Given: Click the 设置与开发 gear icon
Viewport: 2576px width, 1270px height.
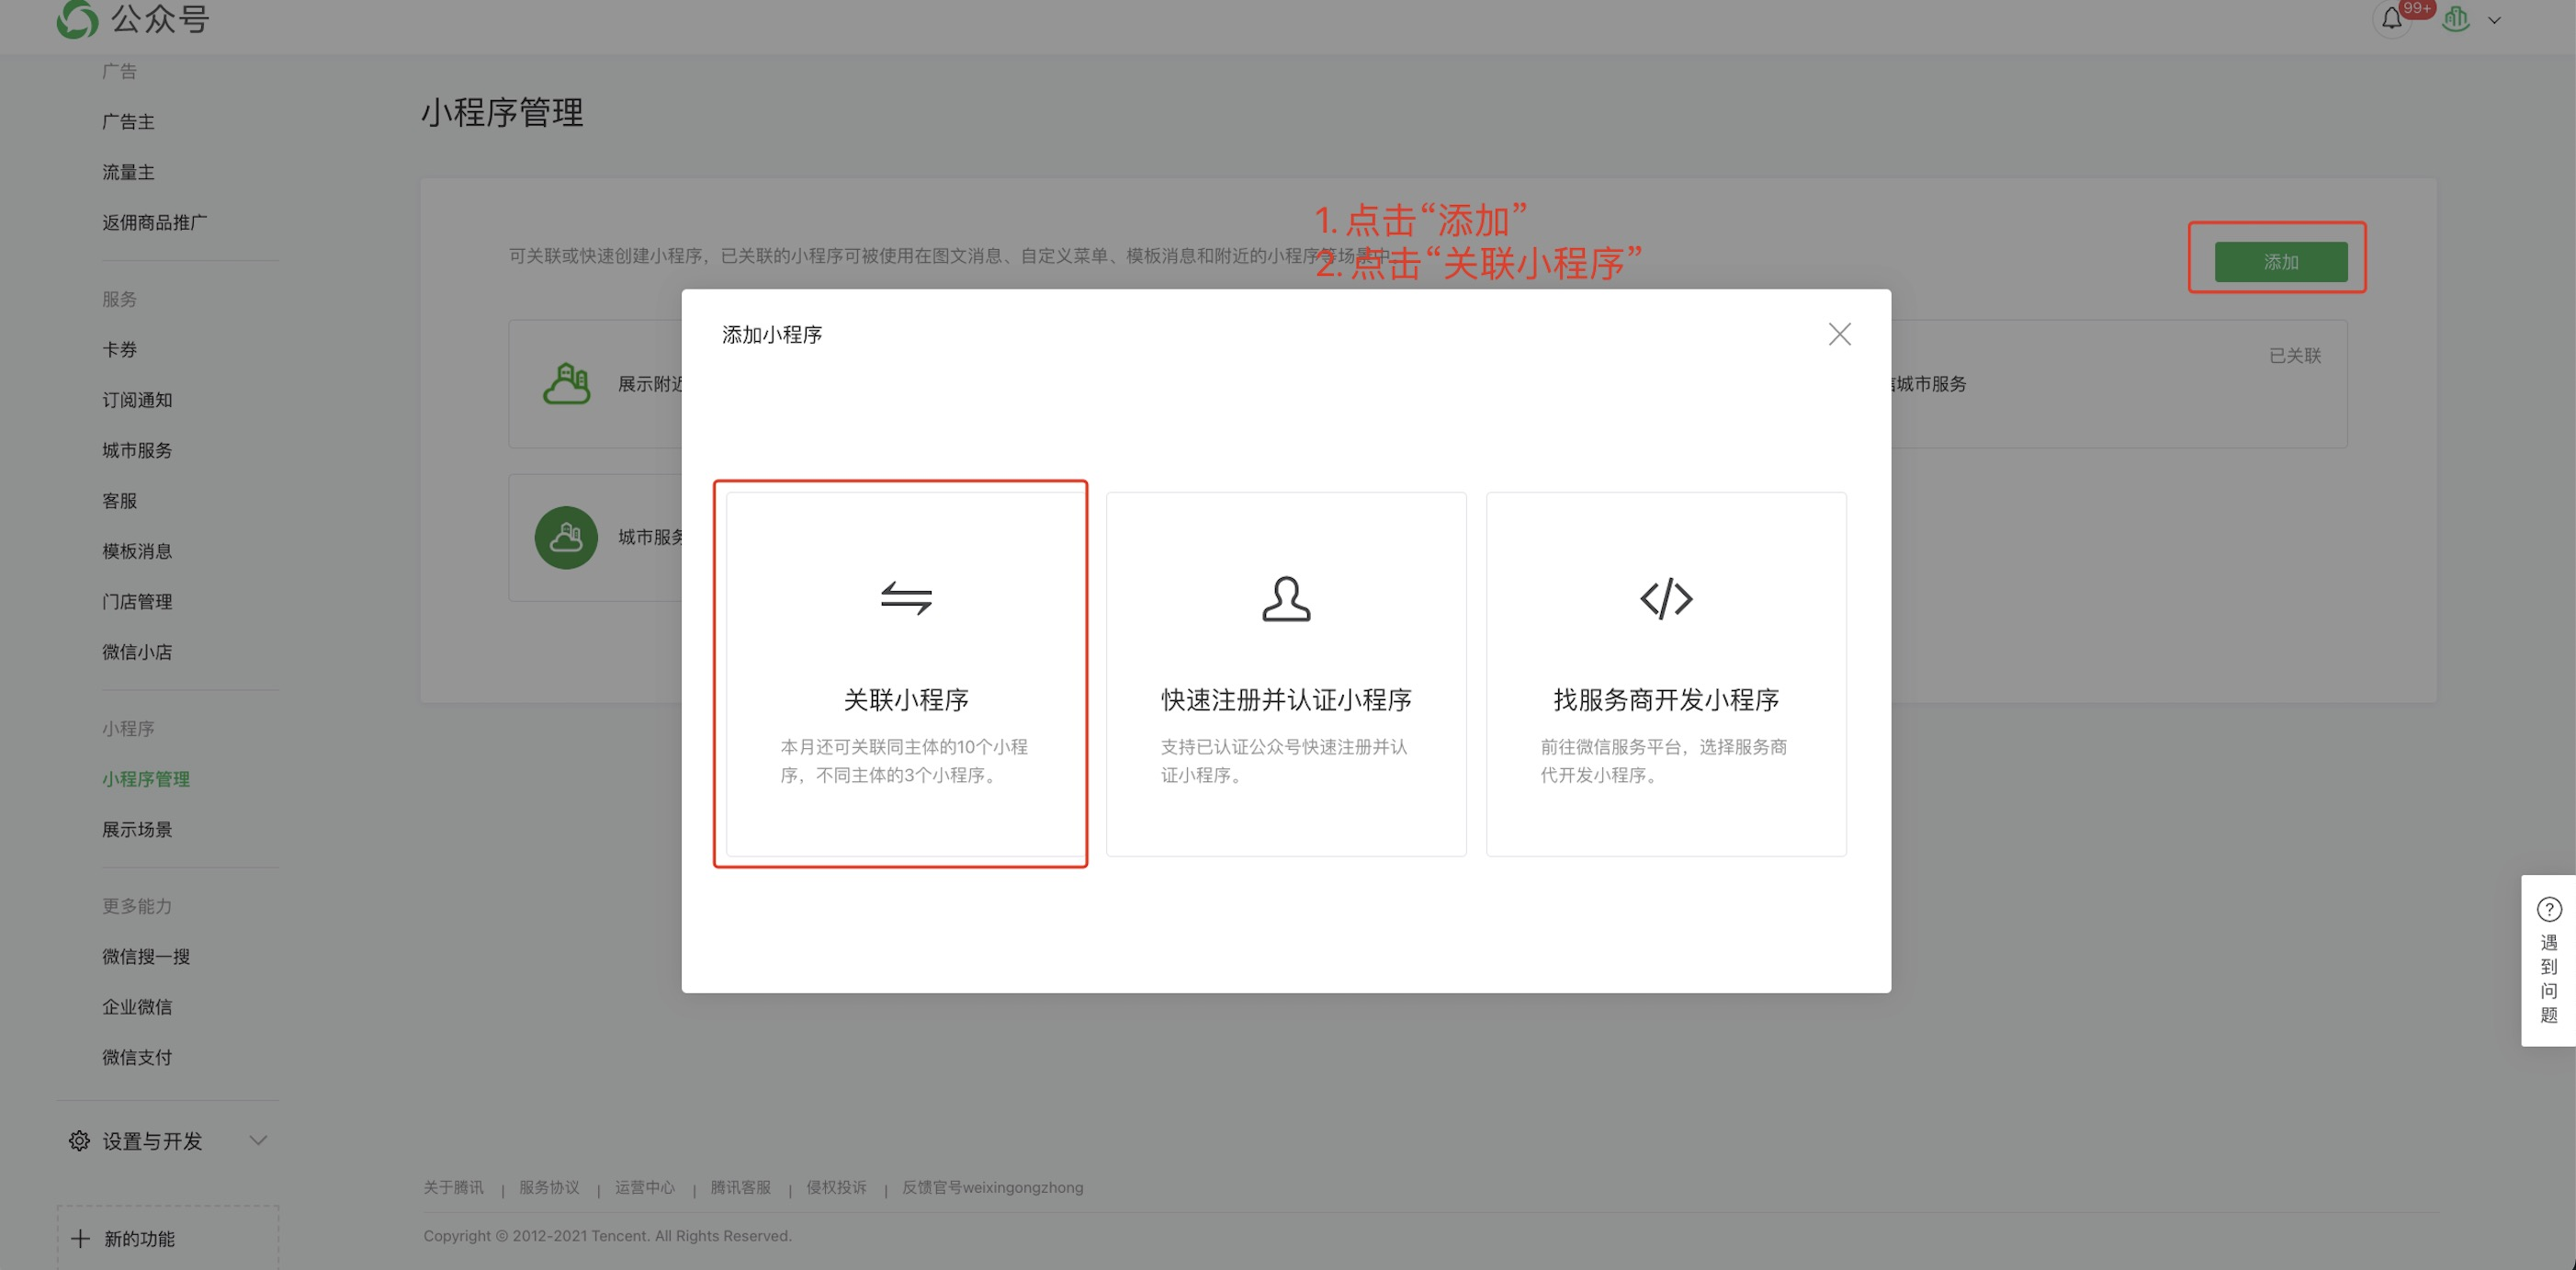Looking at the screenshot, I should 79,1141.
